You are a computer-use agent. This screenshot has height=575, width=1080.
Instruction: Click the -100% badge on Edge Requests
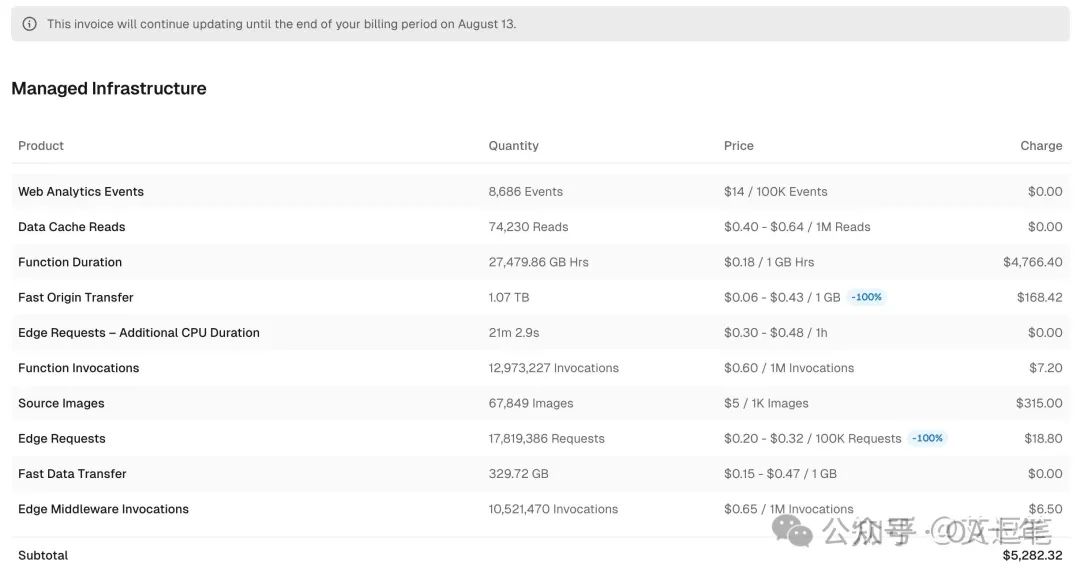tap(927, 438)
